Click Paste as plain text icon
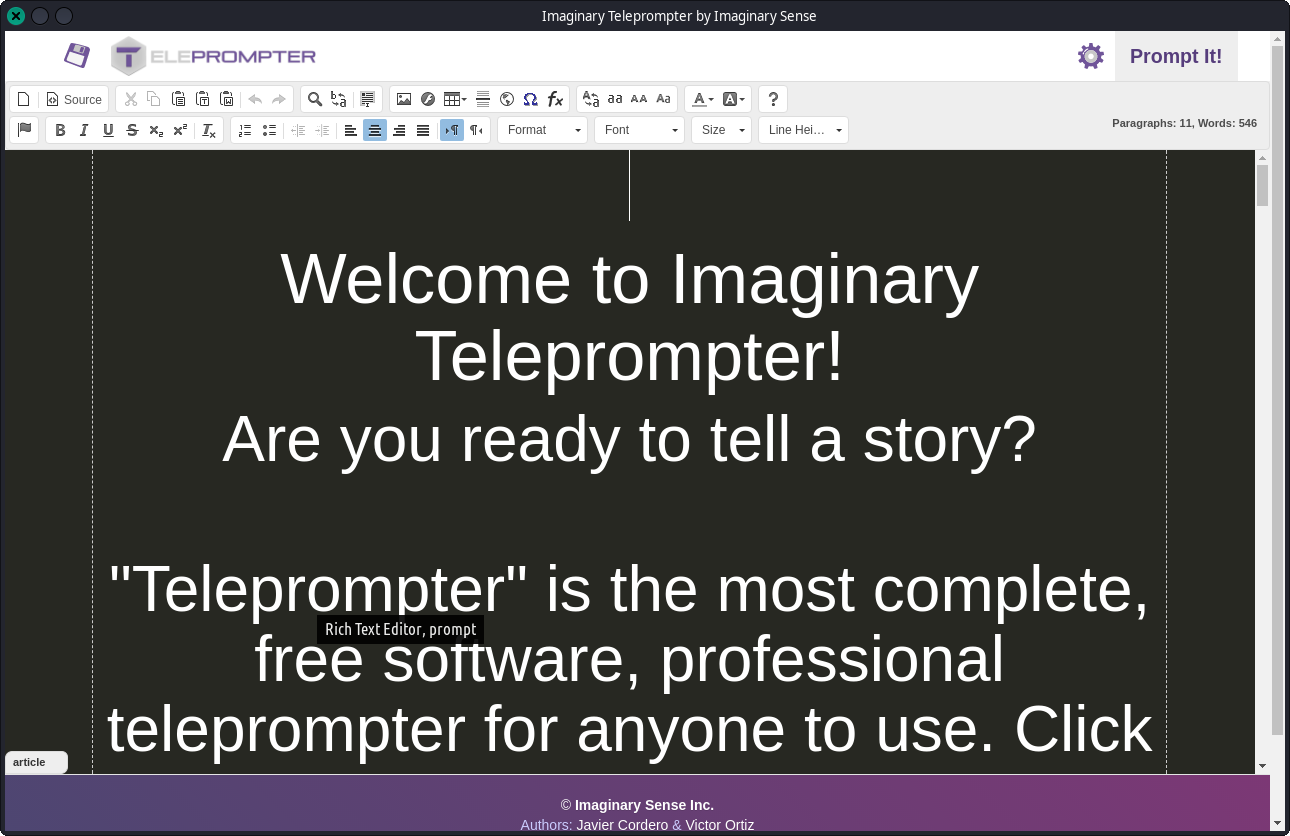 tap(202, 99)
